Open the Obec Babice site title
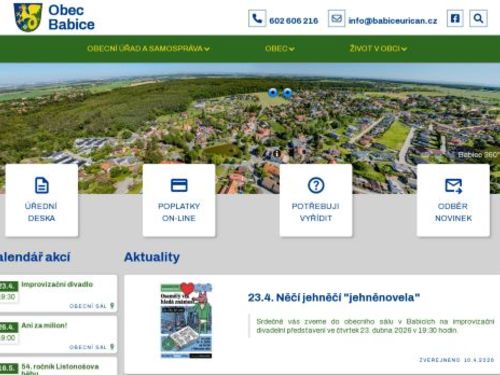This screenshot has height=375, width=500. click(x=71, y=17)
